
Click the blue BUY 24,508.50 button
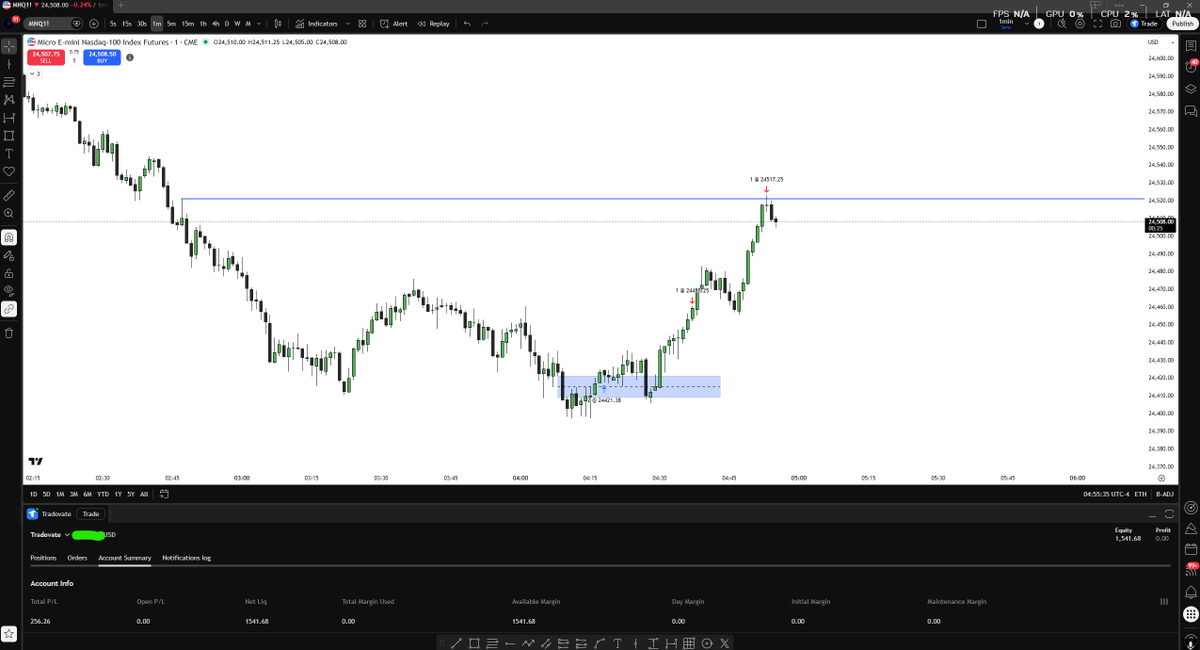click(102, 57)
